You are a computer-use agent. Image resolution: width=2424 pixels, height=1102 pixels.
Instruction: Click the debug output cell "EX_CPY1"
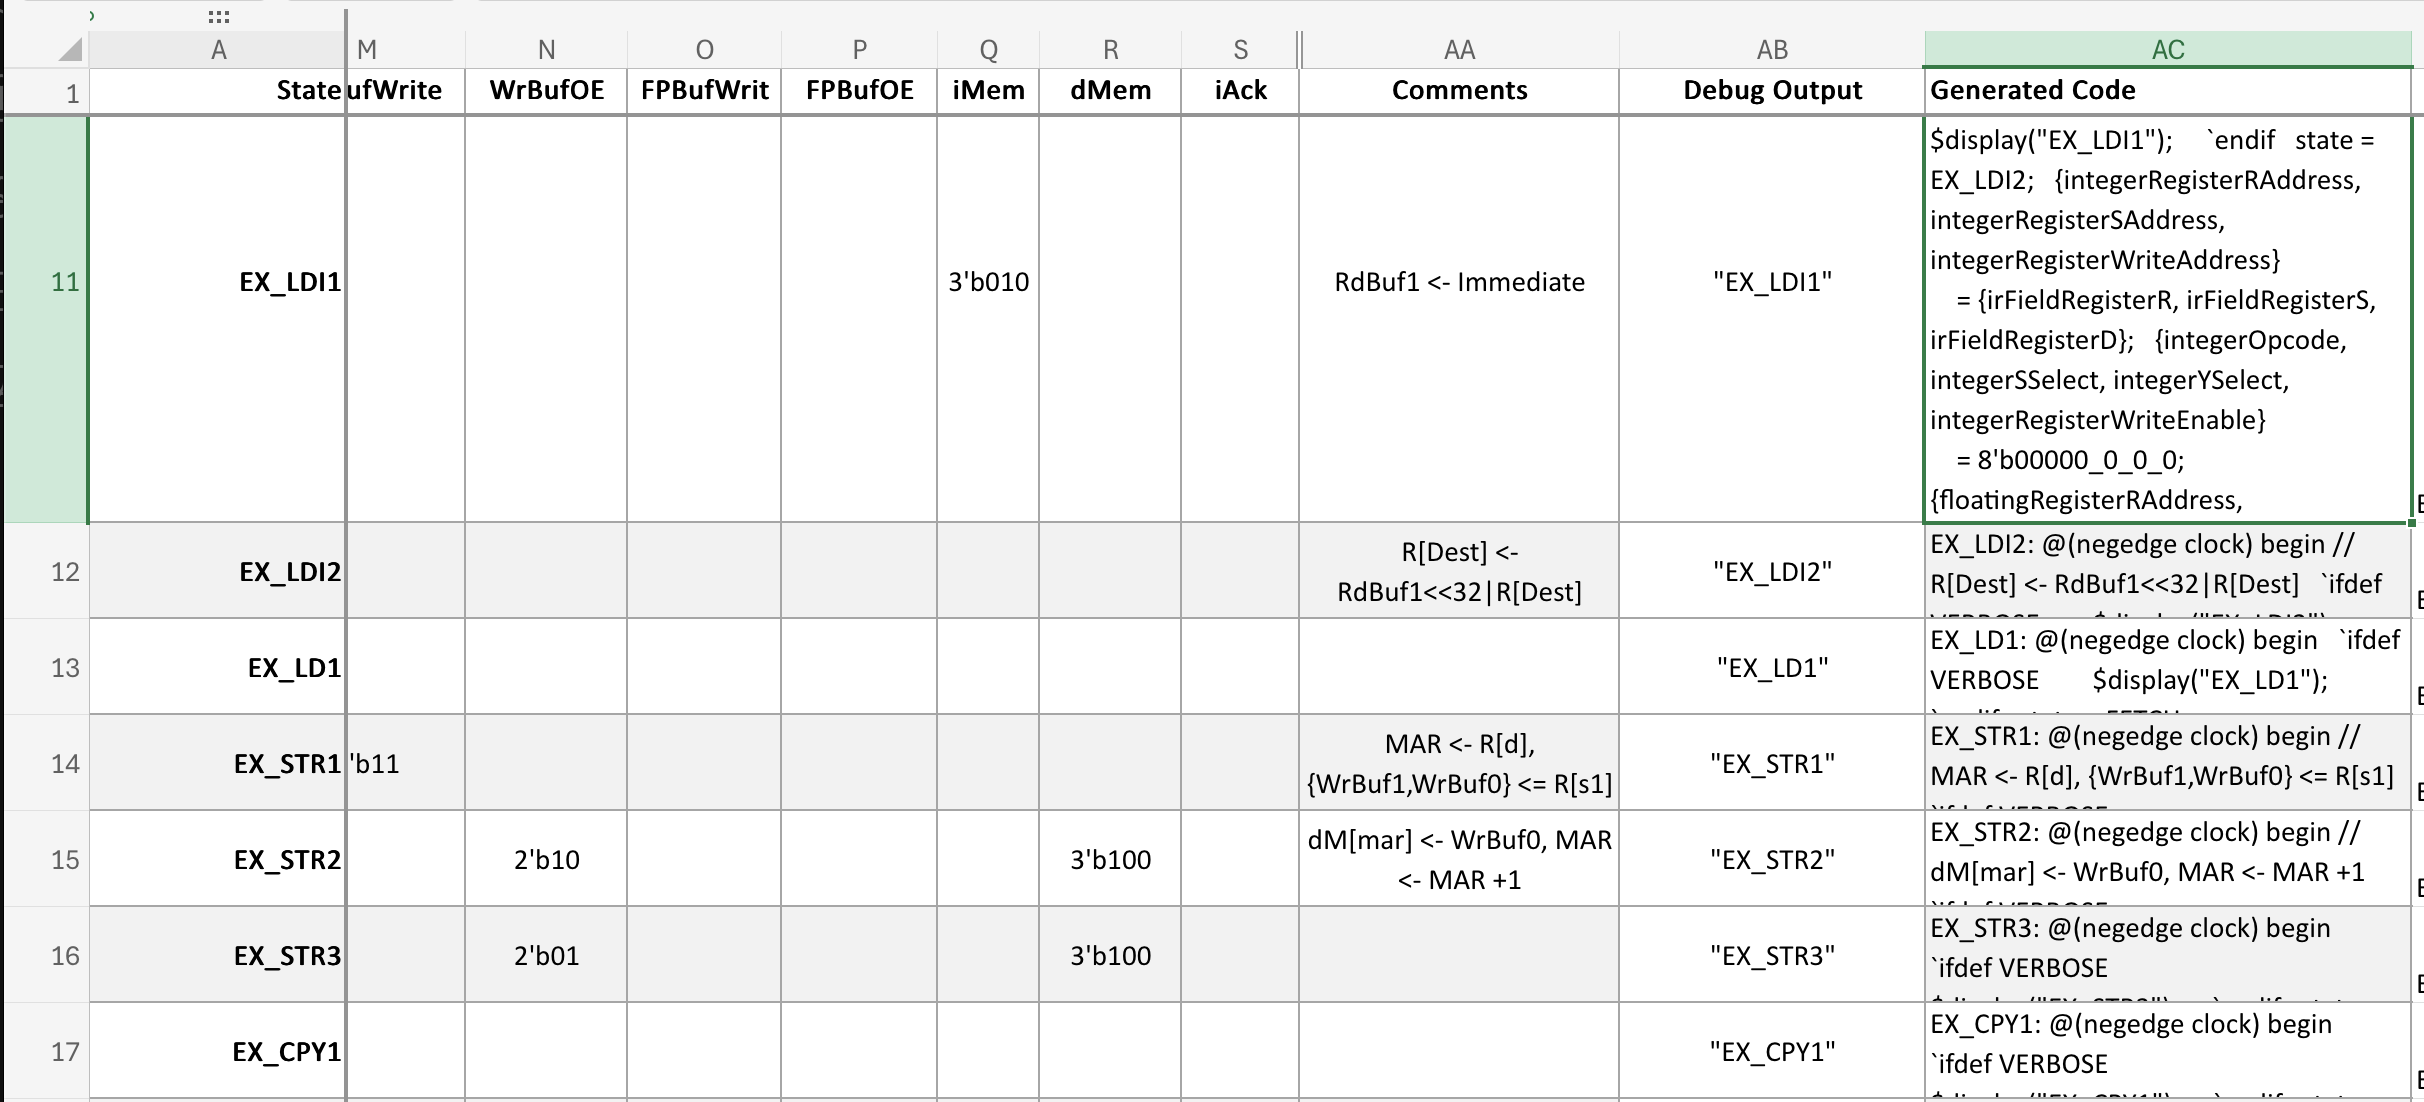1772,1052
